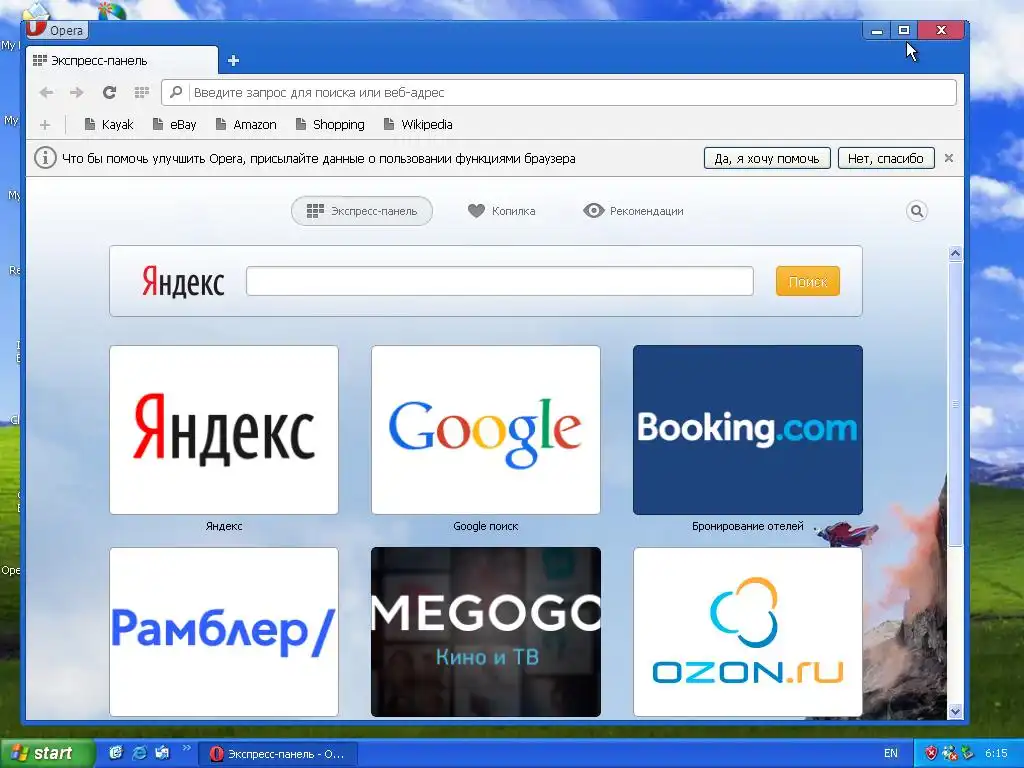Click the info icon in notification bar

(45, 158)
